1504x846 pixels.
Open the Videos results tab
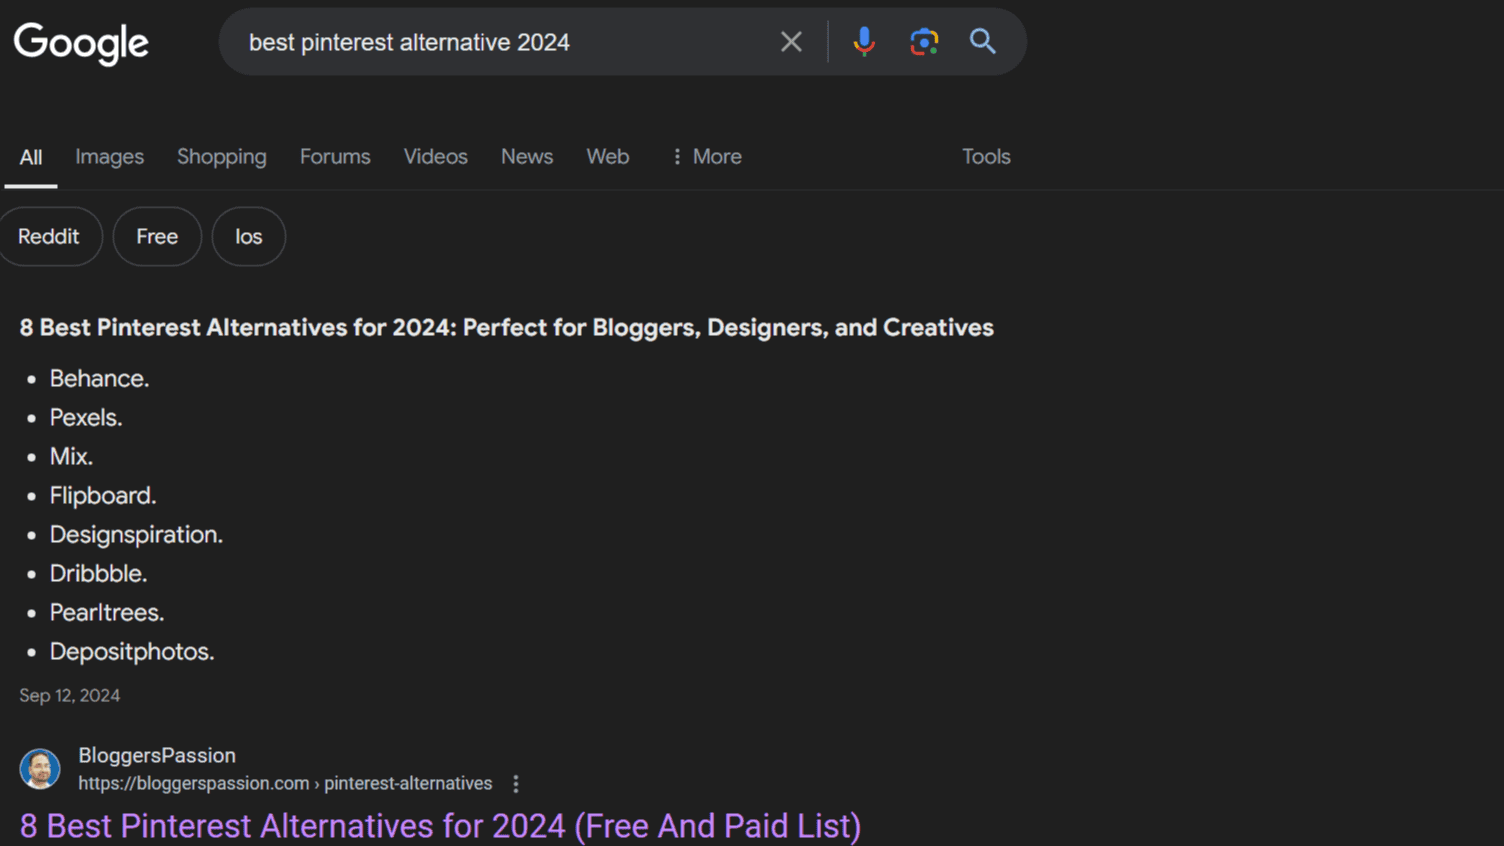(x=435, y=156)
